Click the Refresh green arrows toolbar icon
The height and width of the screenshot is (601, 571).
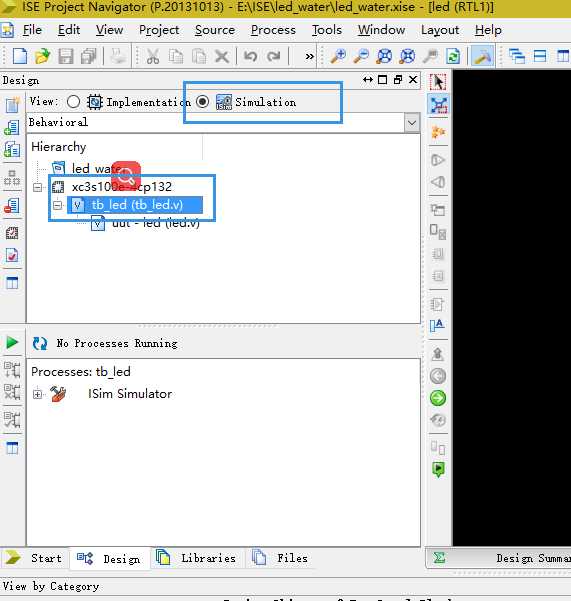(453, 56)
